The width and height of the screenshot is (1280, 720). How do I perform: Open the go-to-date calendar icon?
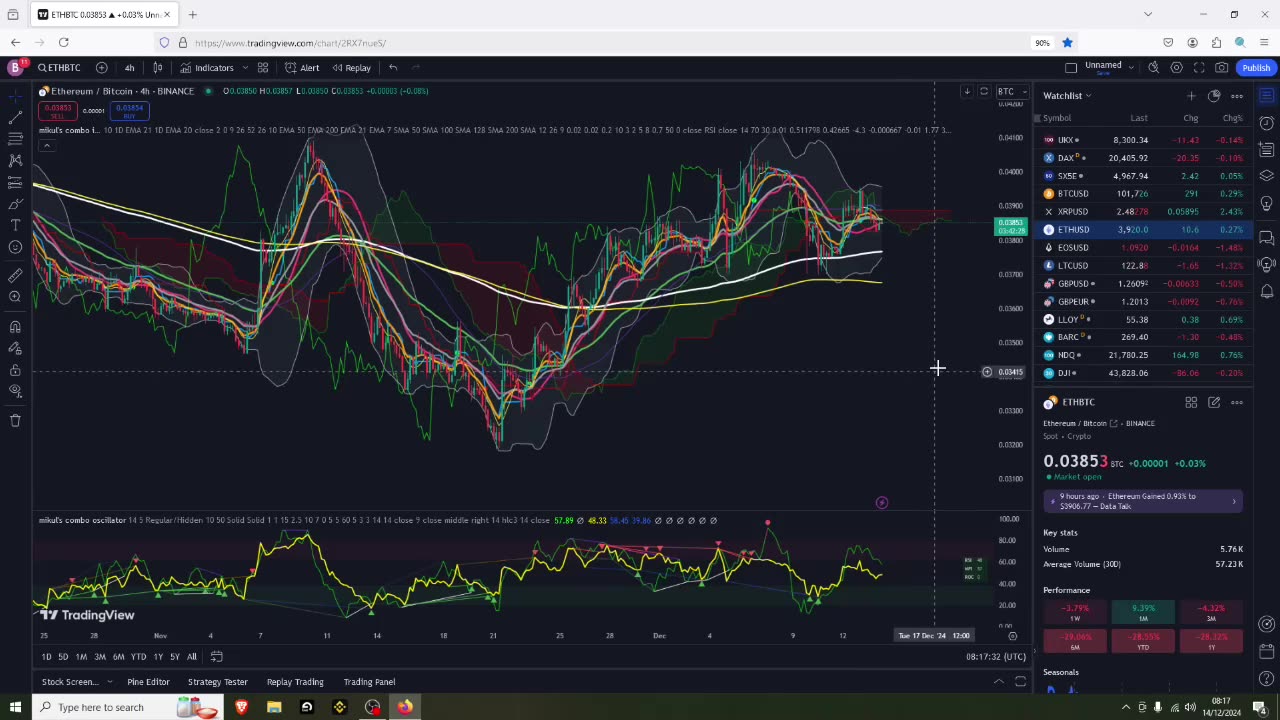(x=216, y=657)
